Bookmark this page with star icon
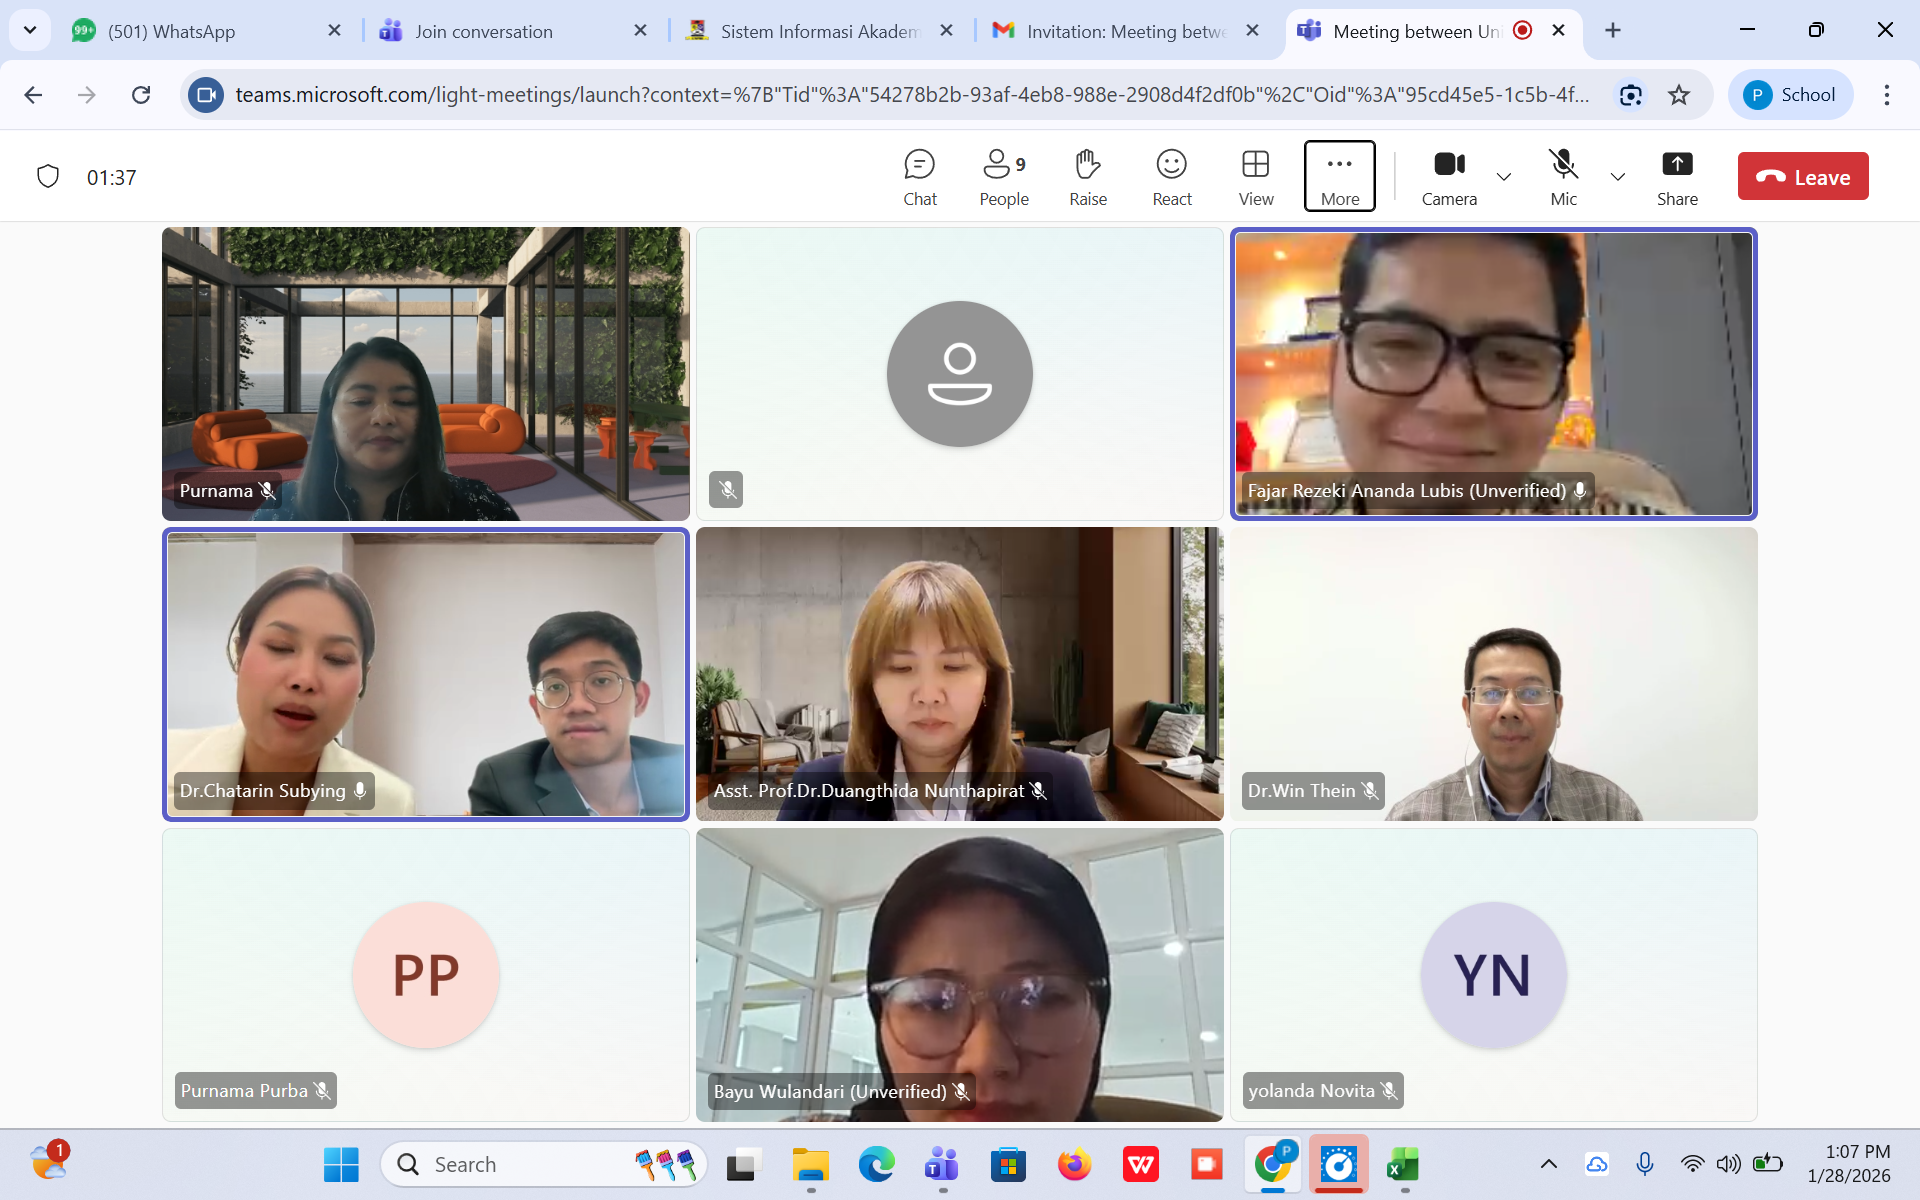Image resolution: width=1920 pixels, height=1200 pixels. (1679, 95)
